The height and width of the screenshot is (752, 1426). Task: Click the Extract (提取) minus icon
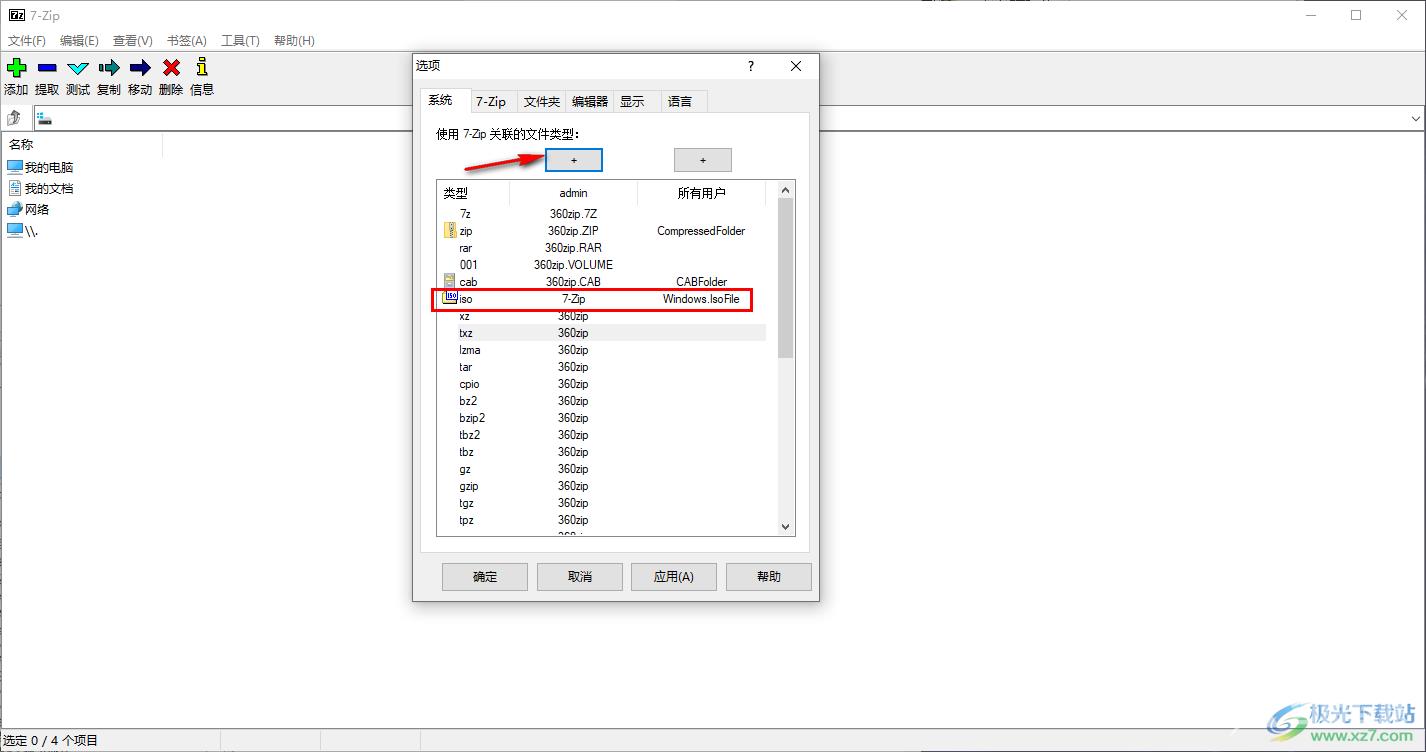click(47, 67)
